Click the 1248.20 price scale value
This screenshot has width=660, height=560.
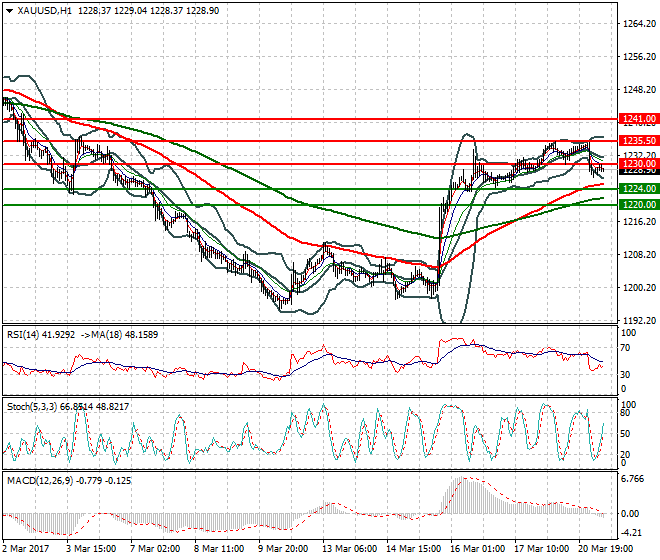pos(639,90)
